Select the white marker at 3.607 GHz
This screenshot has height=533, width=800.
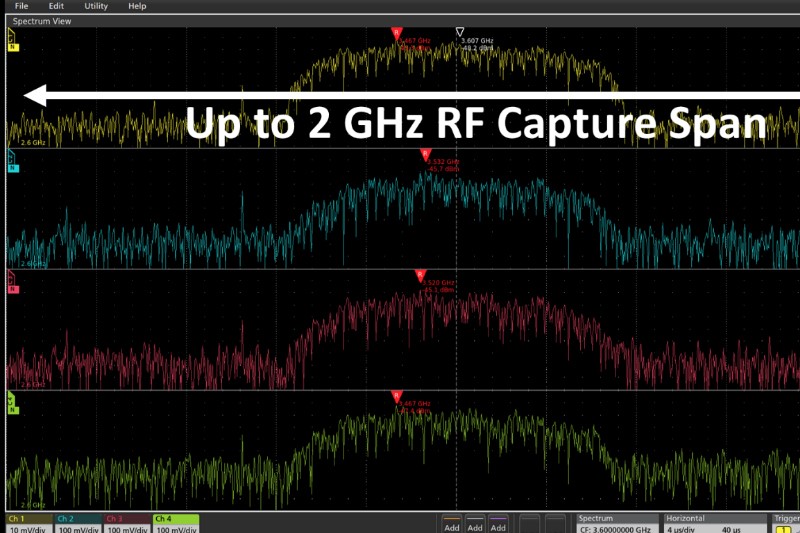[x=460, y=33]
